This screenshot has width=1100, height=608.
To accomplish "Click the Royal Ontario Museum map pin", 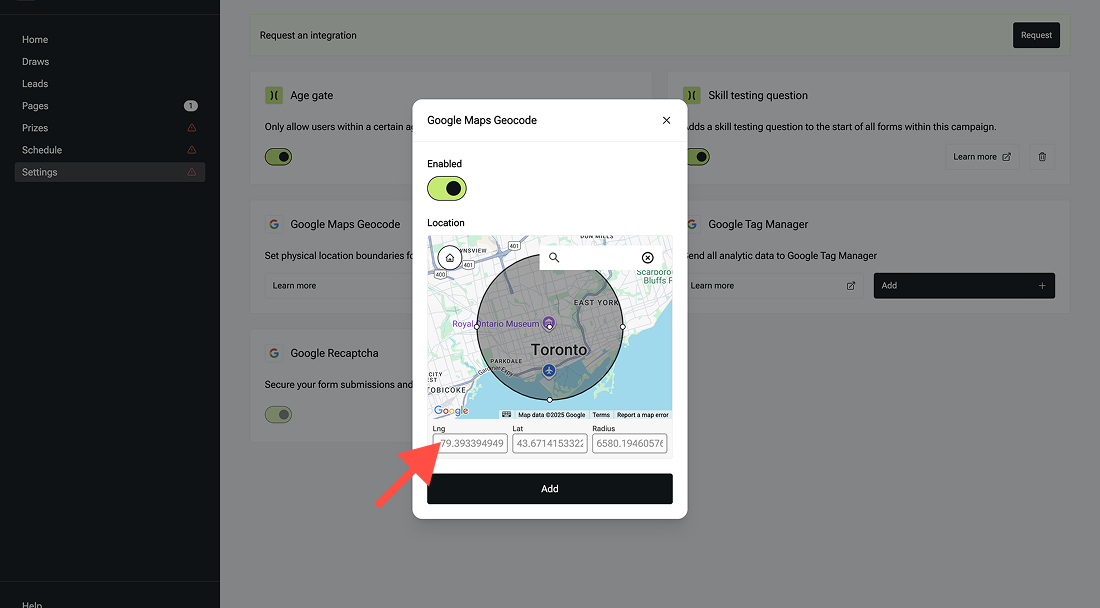I will point(549,323).
